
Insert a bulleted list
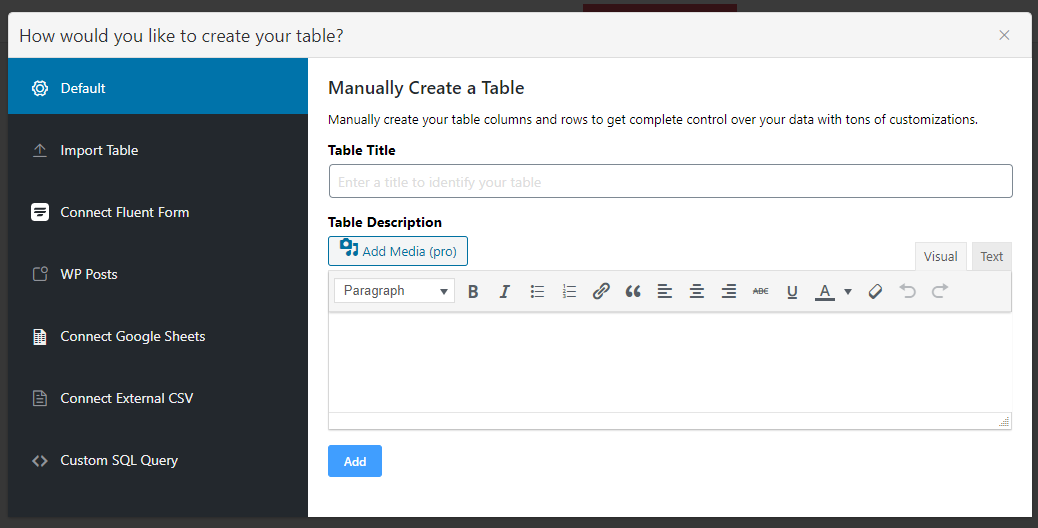click(x=537, y=291)
